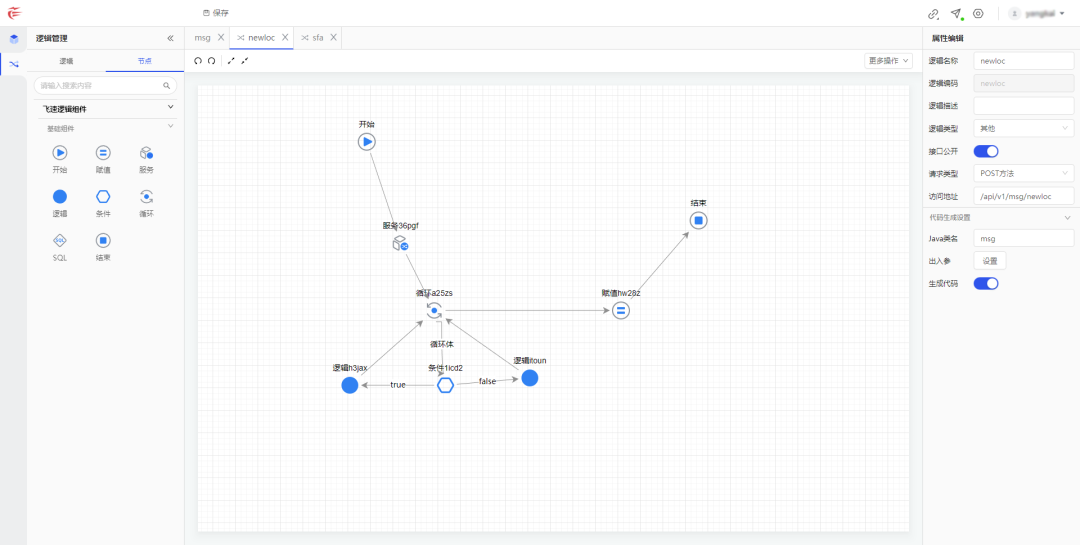Click the undo icon in canvas toolbar
This screenshot has width=1080, height=545.
(198, 61)
